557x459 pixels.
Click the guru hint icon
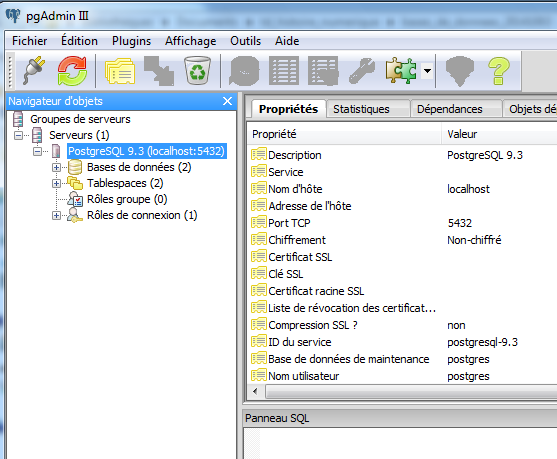tap(460, 71)
